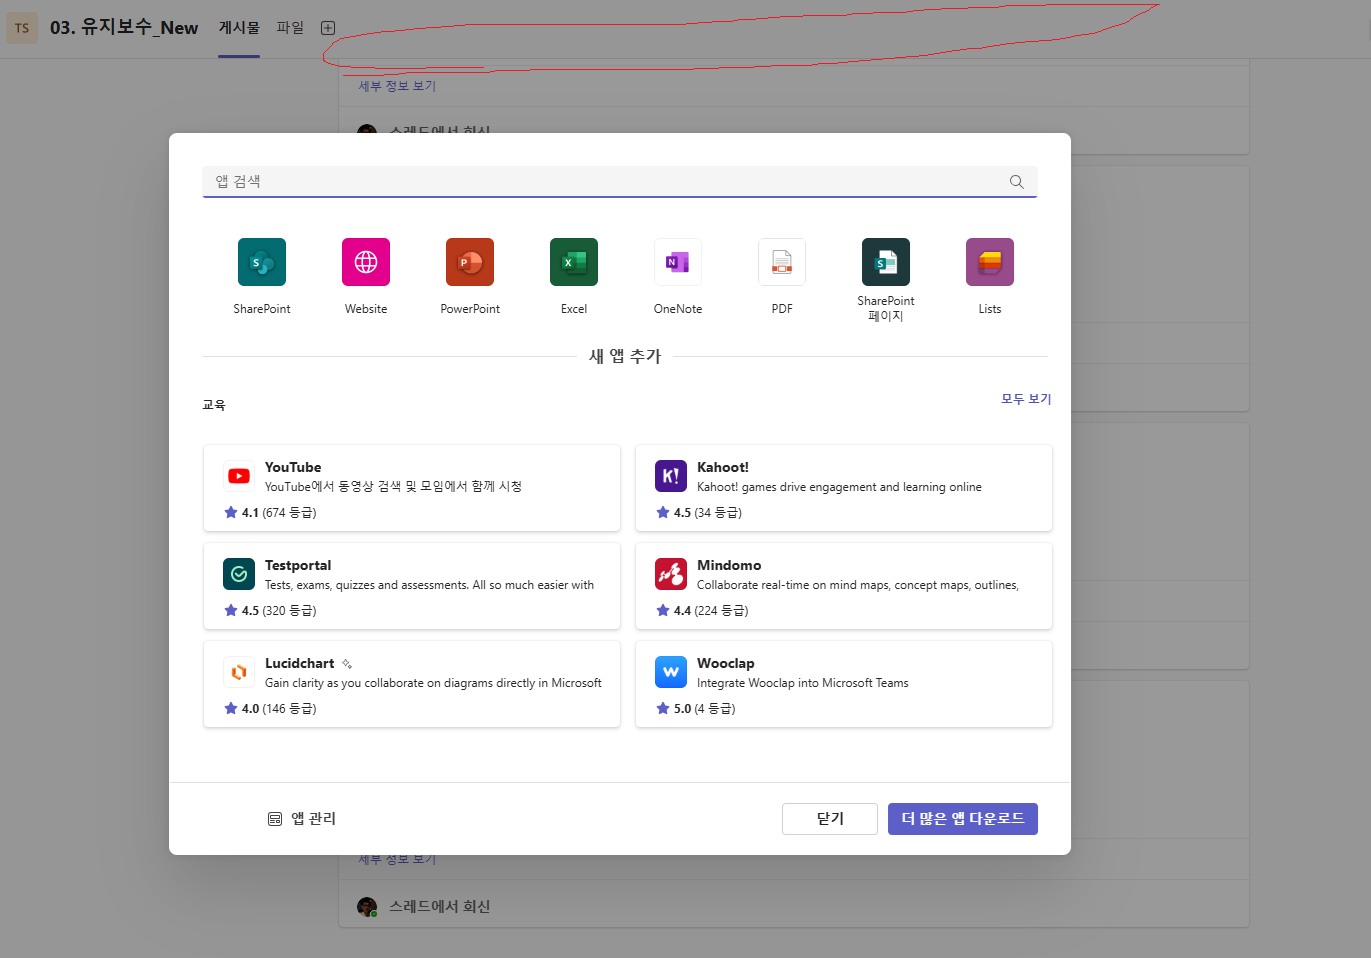Add the SharePoint app tab
The height and width of the screenshot is (958, 1371).
click(262, 262)
